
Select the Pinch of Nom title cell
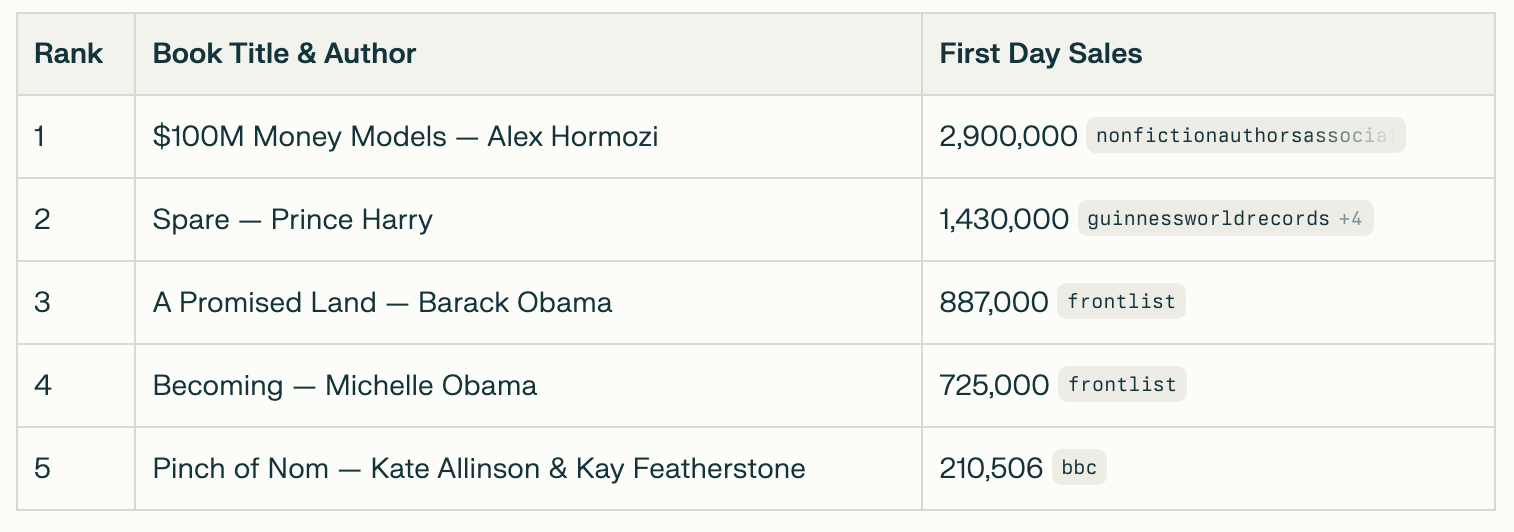(x=528, y=468)
